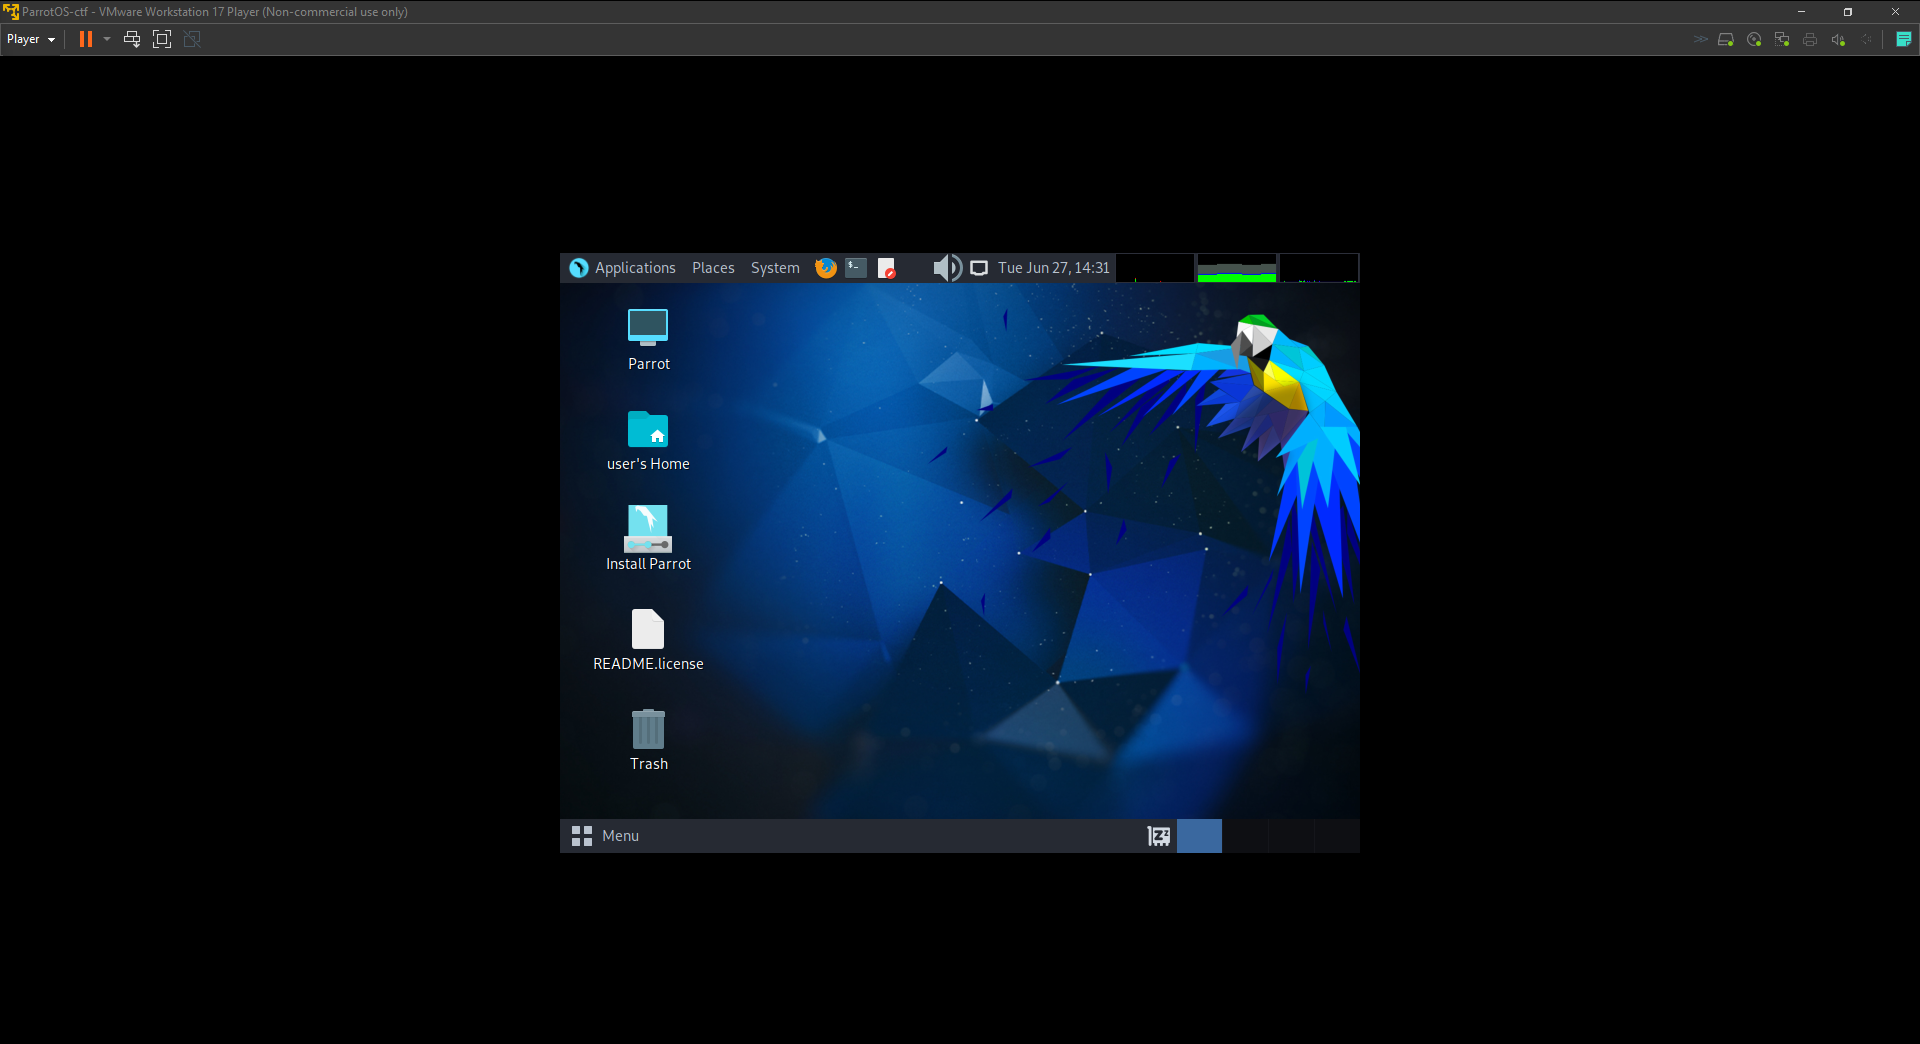Click the network monitor graph on the panel
This screenshot has height=1044, width=1920.
point(1318,267)
